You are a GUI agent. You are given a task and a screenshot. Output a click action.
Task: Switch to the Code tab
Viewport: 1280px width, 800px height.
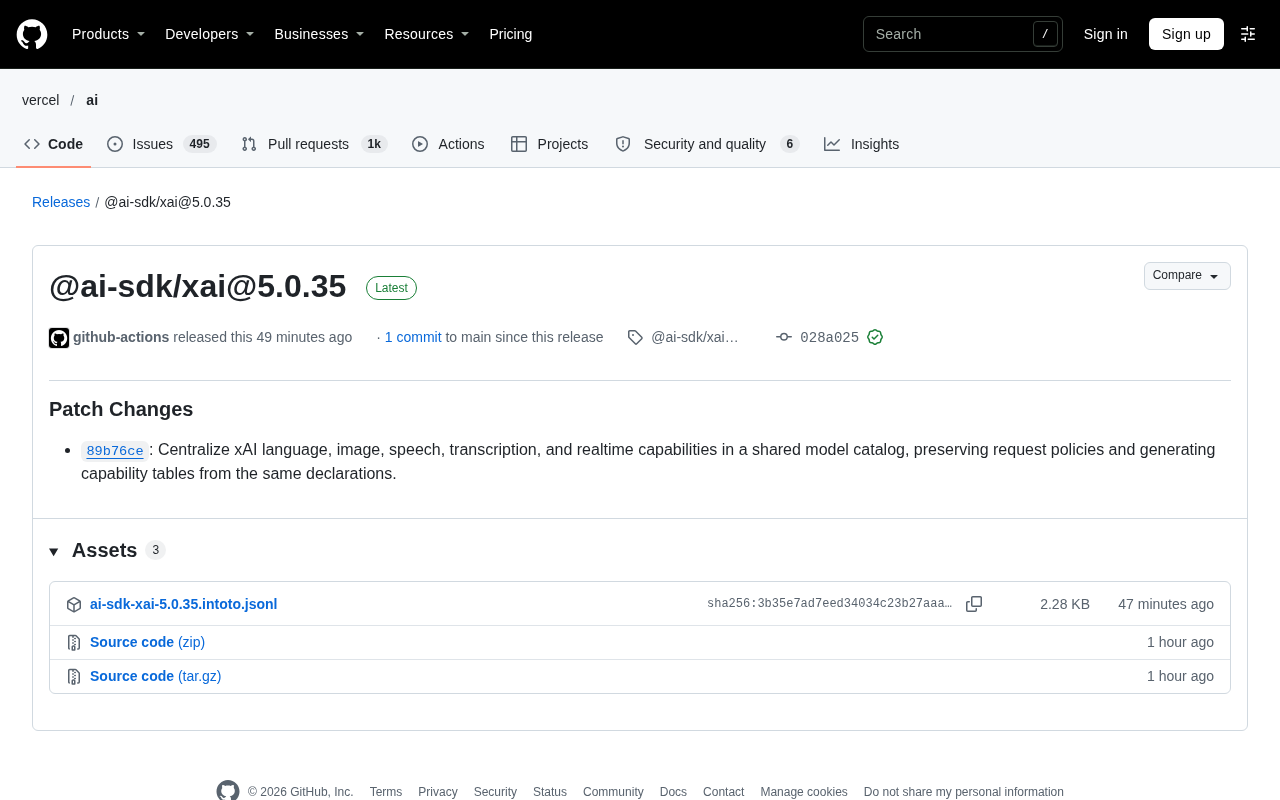(x=54, y=144)
